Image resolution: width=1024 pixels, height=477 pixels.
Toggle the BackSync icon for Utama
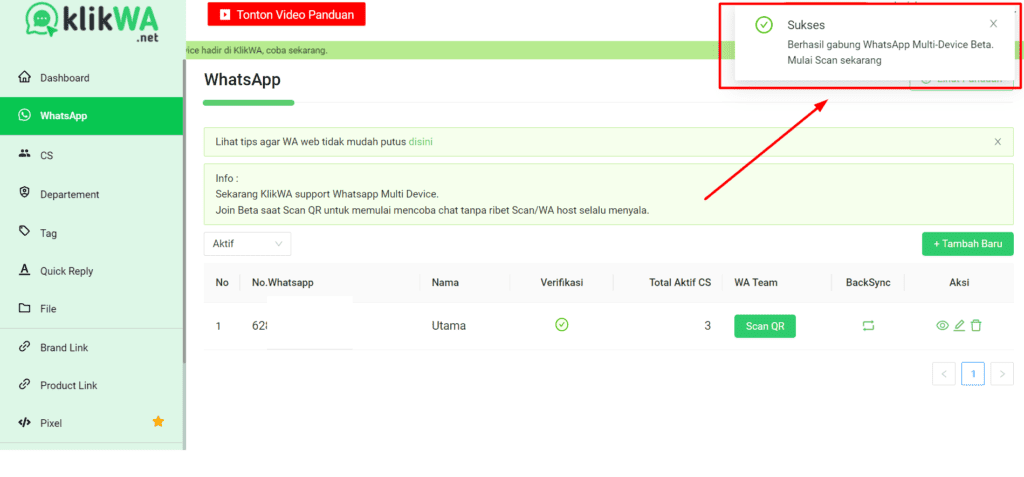point(868,326)
